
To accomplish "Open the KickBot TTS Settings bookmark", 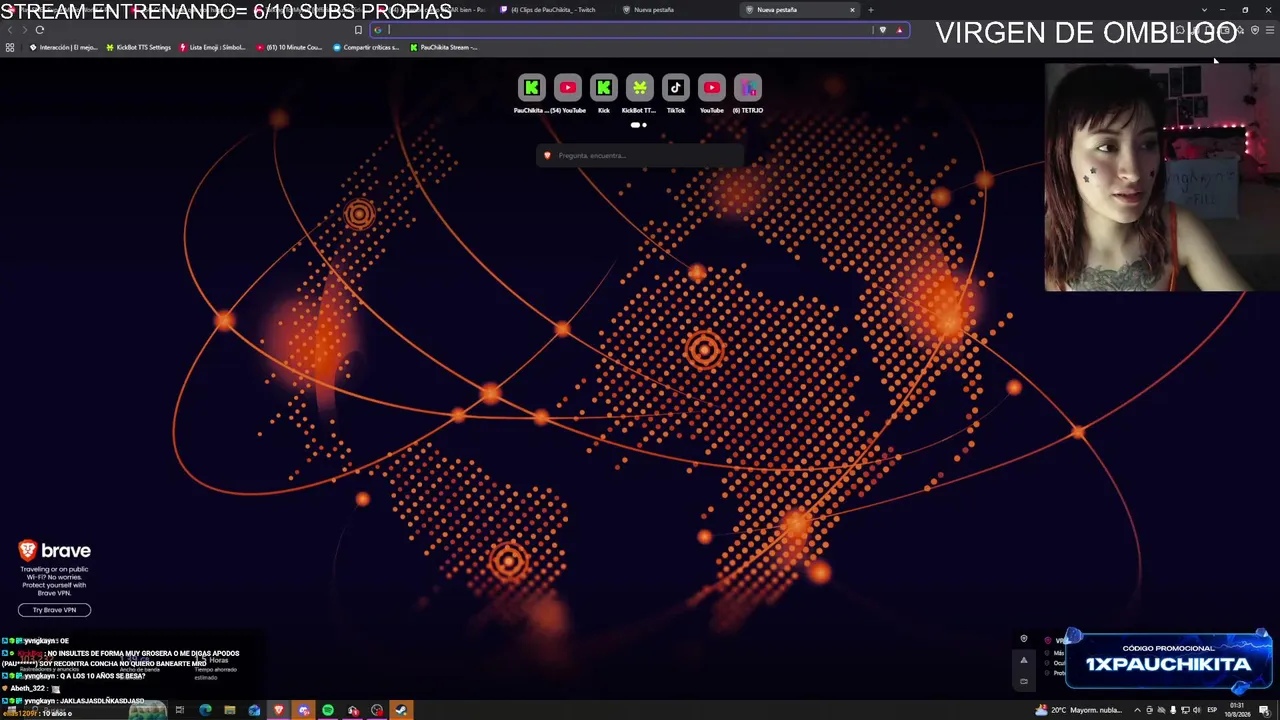I will pos(138,47).
